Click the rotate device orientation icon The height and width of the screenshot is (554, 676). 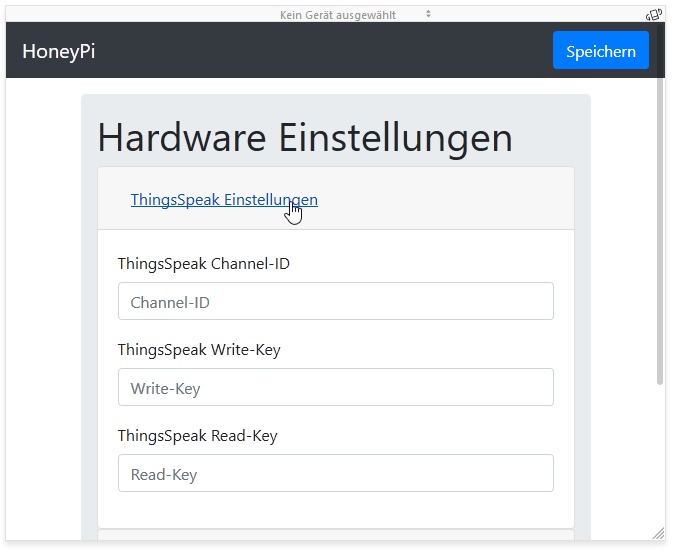(654, 15)
